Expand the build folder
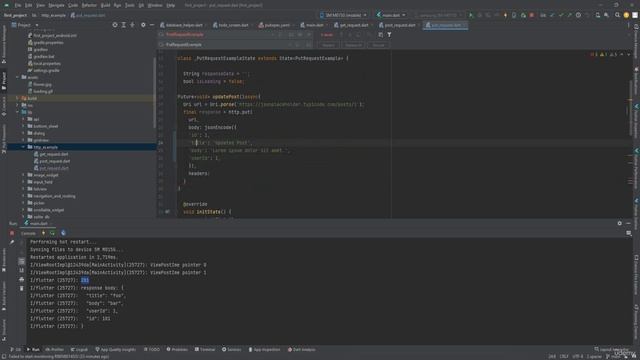Screen dimensions: 640x360 pyautogui.click(x=18, y=98)
